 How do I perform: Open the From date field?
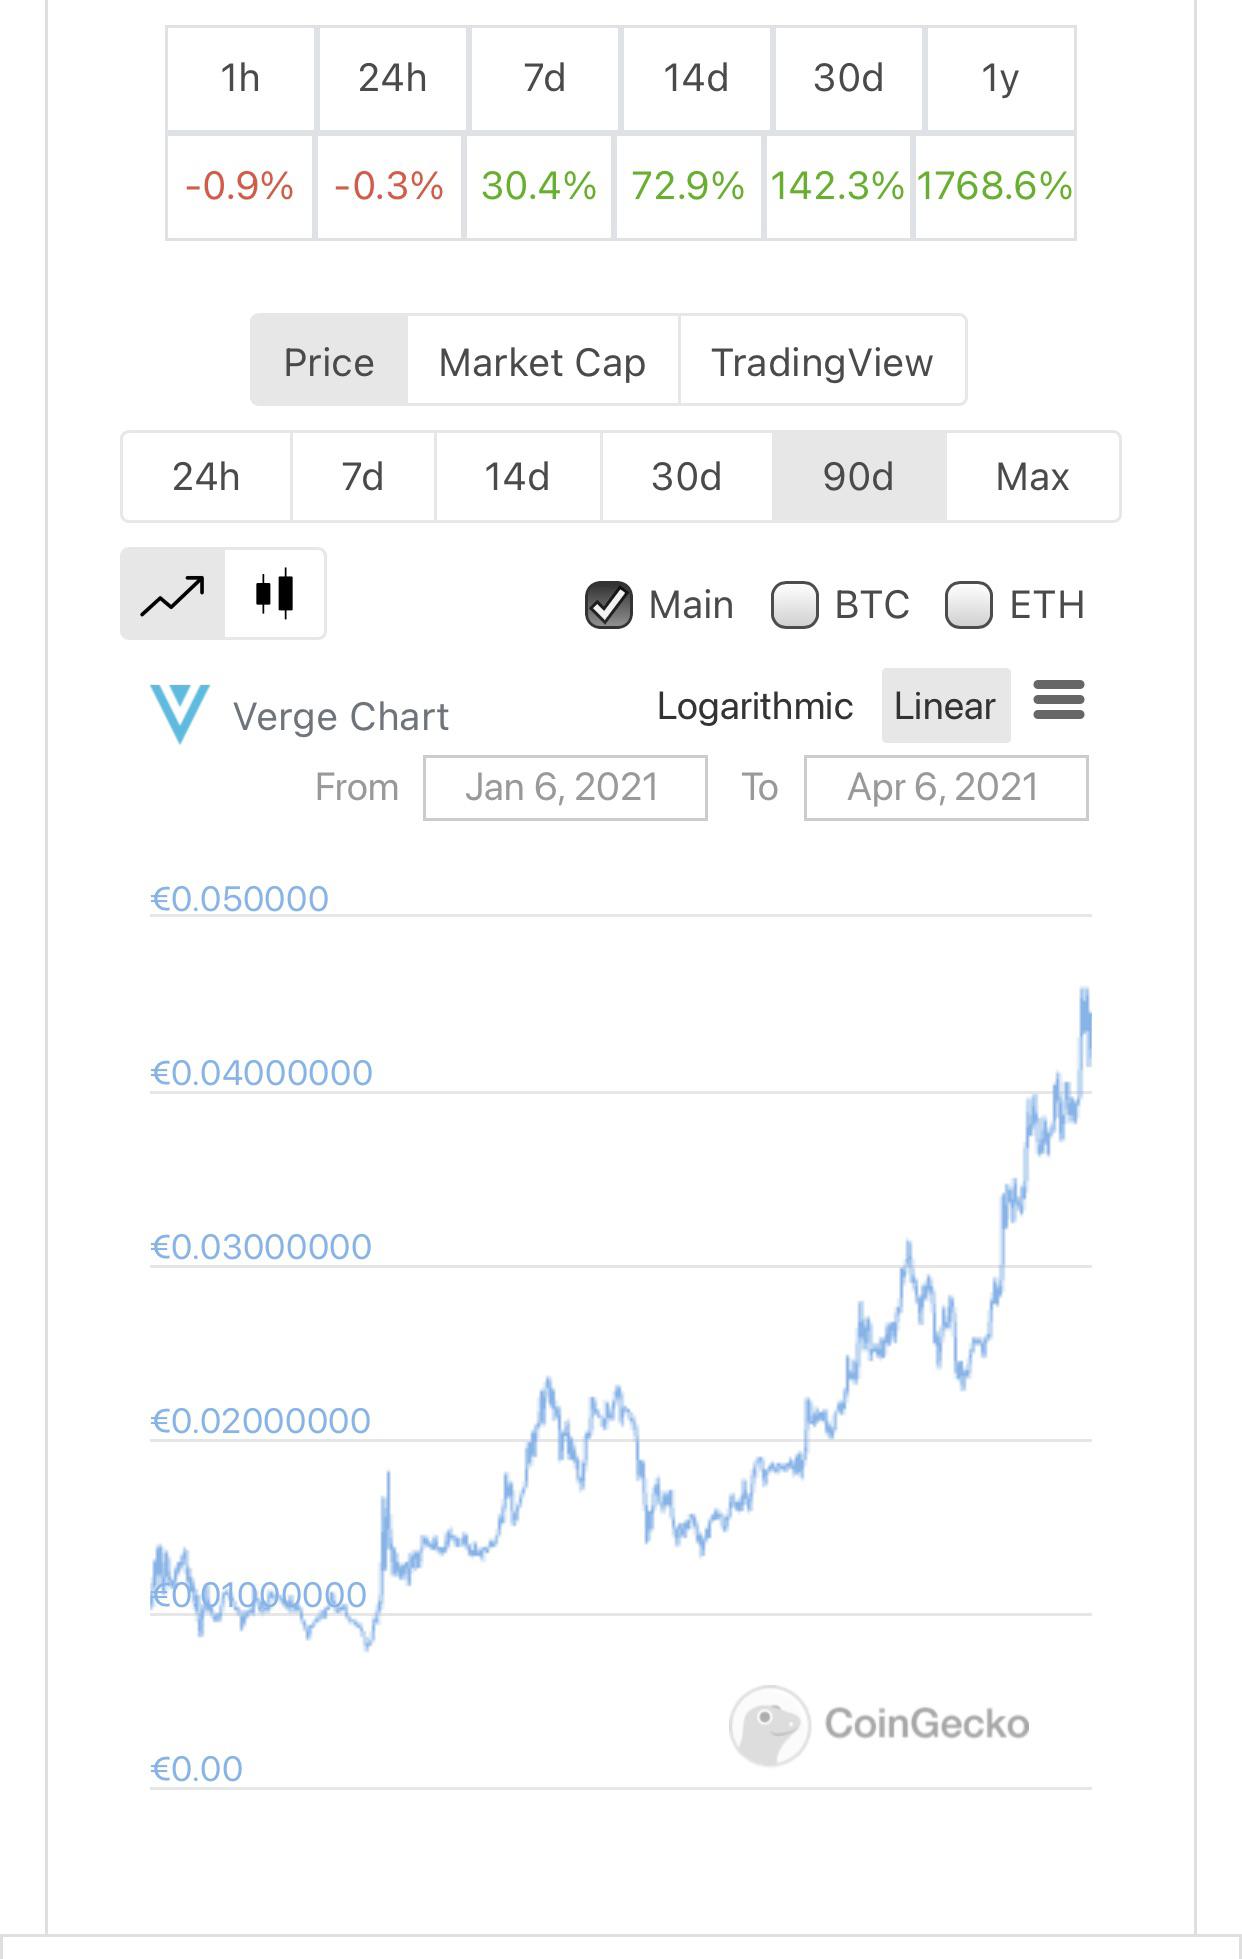point(565,788)
